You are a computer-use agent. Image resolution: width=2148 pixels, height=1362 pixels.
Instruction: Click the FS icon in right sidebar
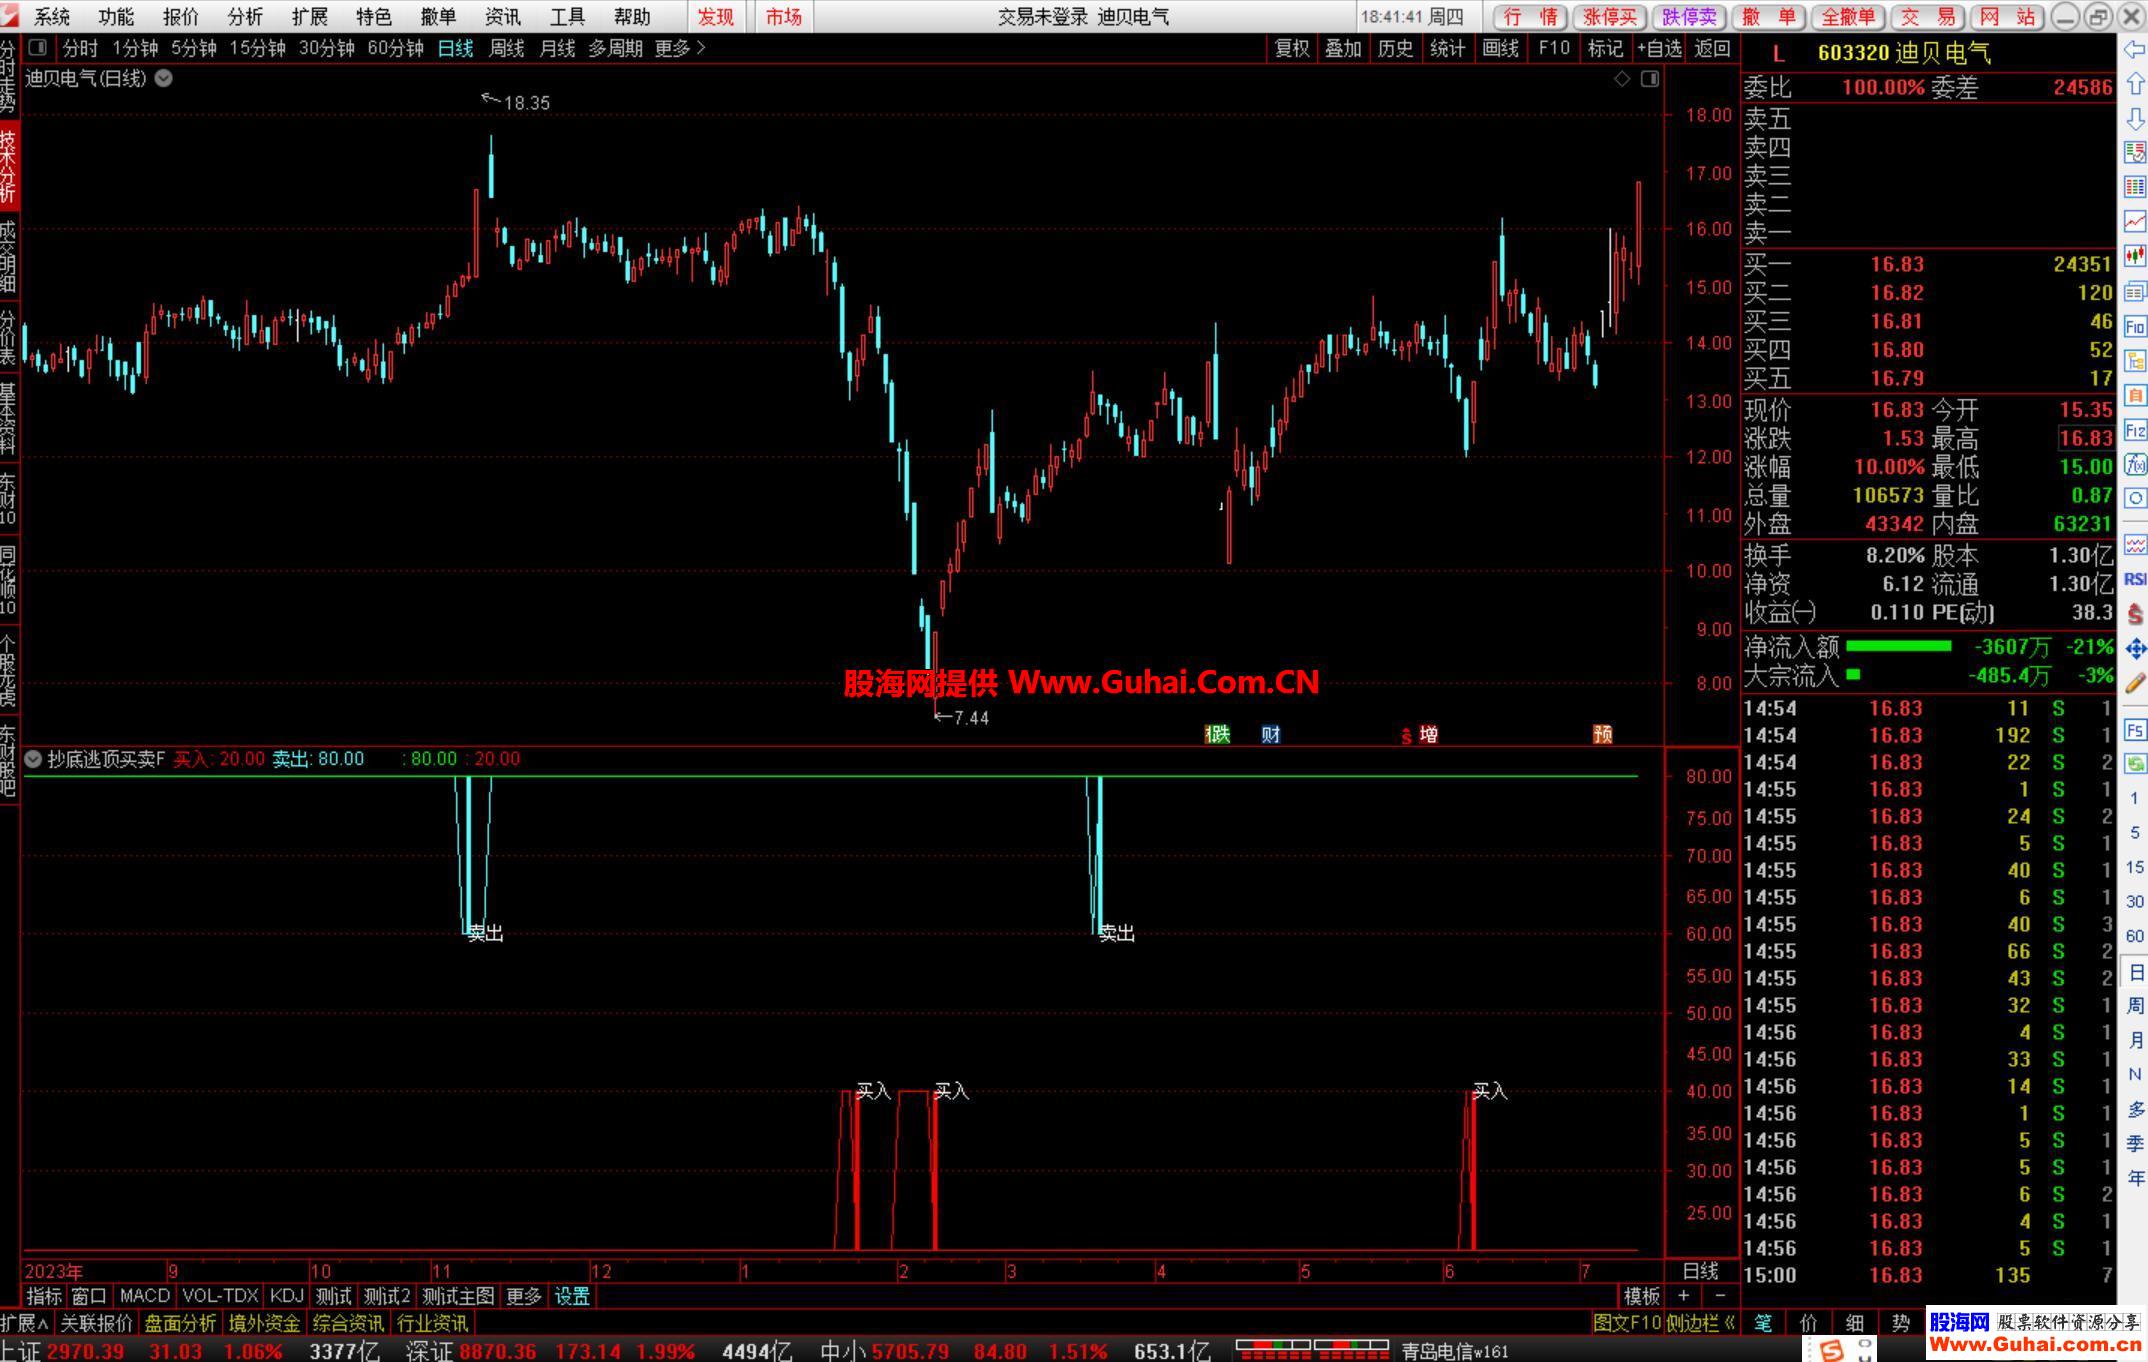point(2135,729)
